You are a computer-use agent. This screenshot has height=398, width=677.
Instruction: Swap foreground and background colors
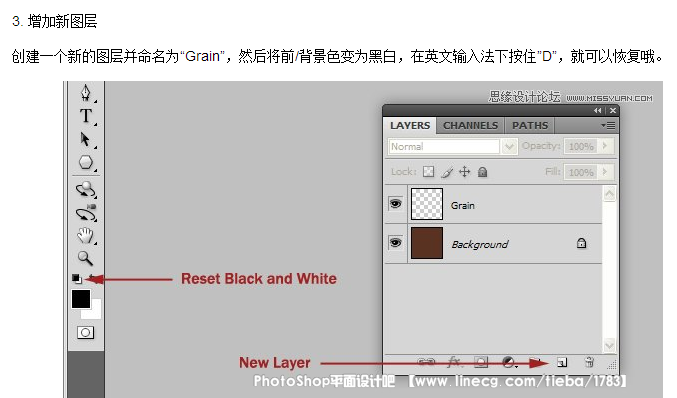pyautogui.click(x=93, y=278)
